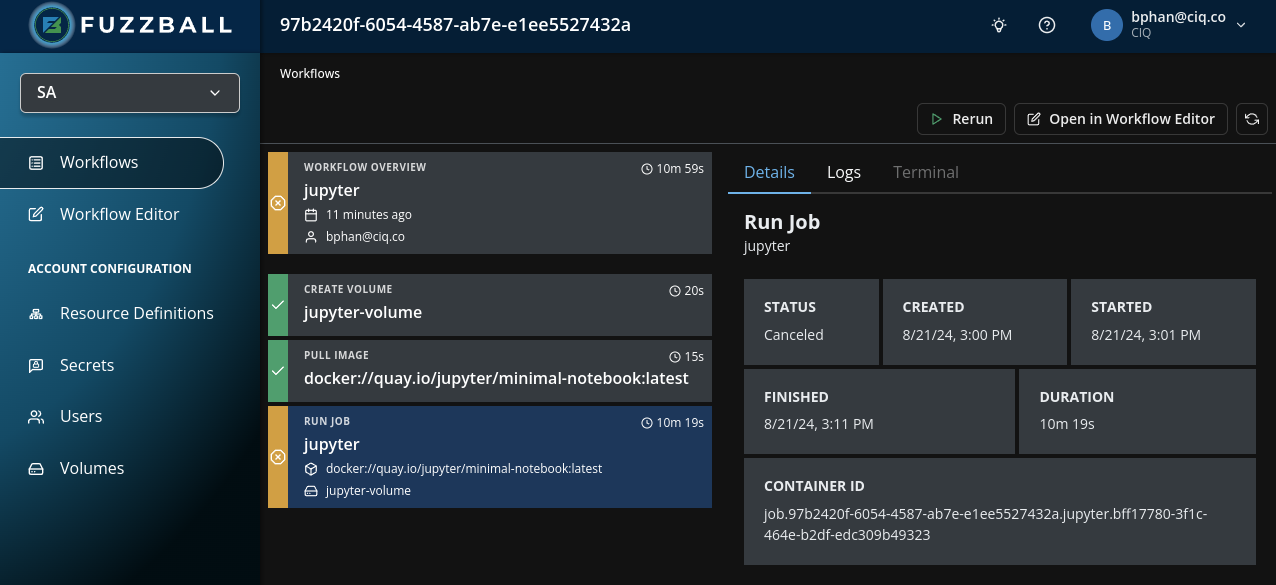Screen dimensions: 1276x585
Task: Select the Pull Image minimal-notebook step
Action: [x=490, y=370]
